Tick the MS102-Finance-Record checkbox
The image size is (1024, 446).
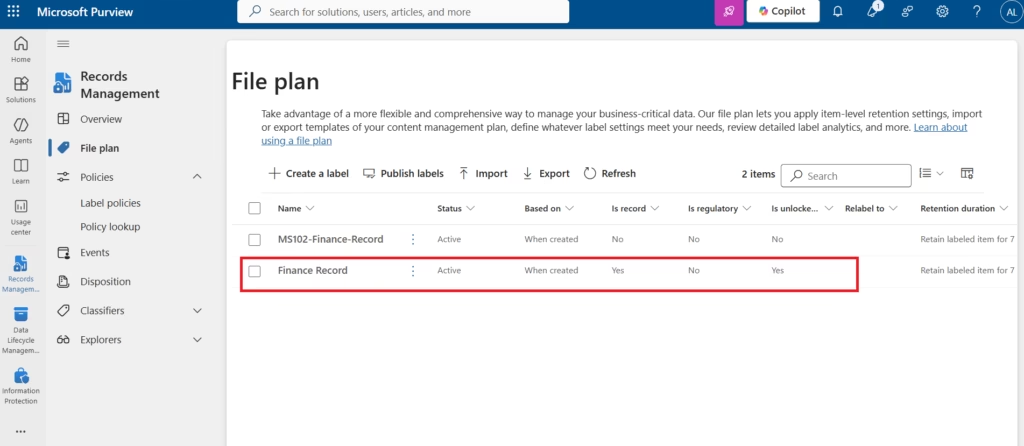pos(255,240)
